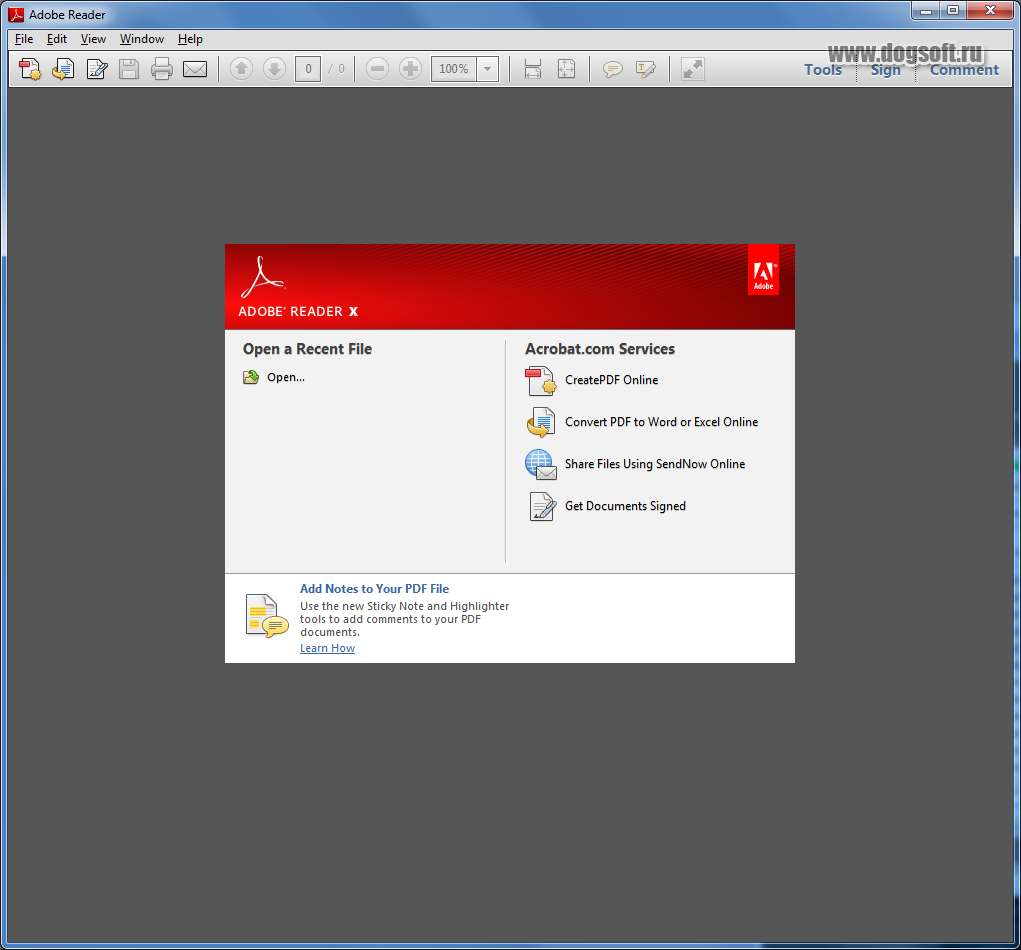Click the Sign document toolbar icon
The image size is (1021, 950).
[x=96, y=69]
